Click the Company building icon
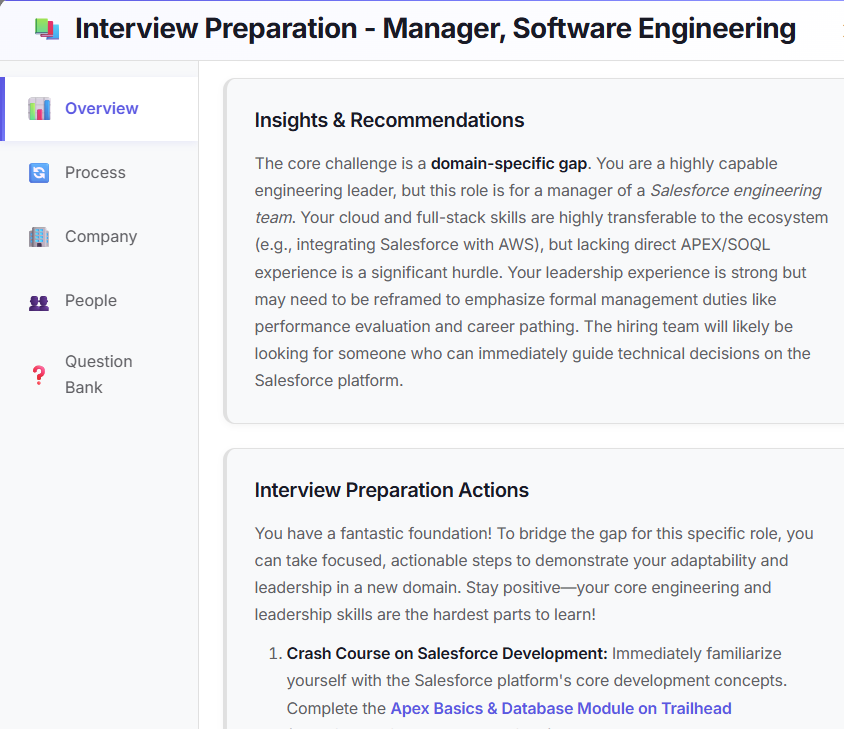The width and height of the screenshot is (844, 729). (39, 236)
